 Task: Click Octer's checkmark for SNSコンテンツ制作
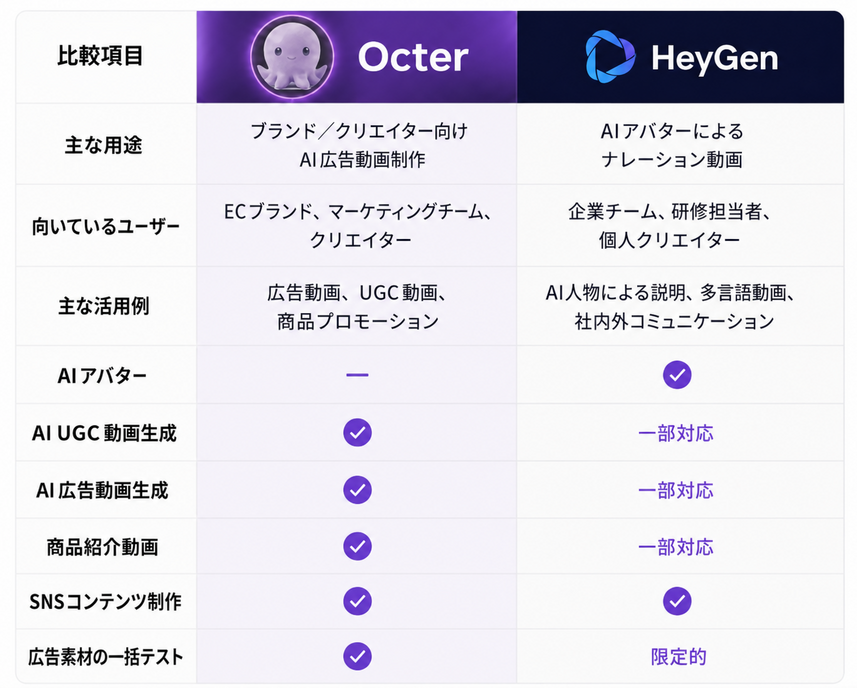click(357, 601)
